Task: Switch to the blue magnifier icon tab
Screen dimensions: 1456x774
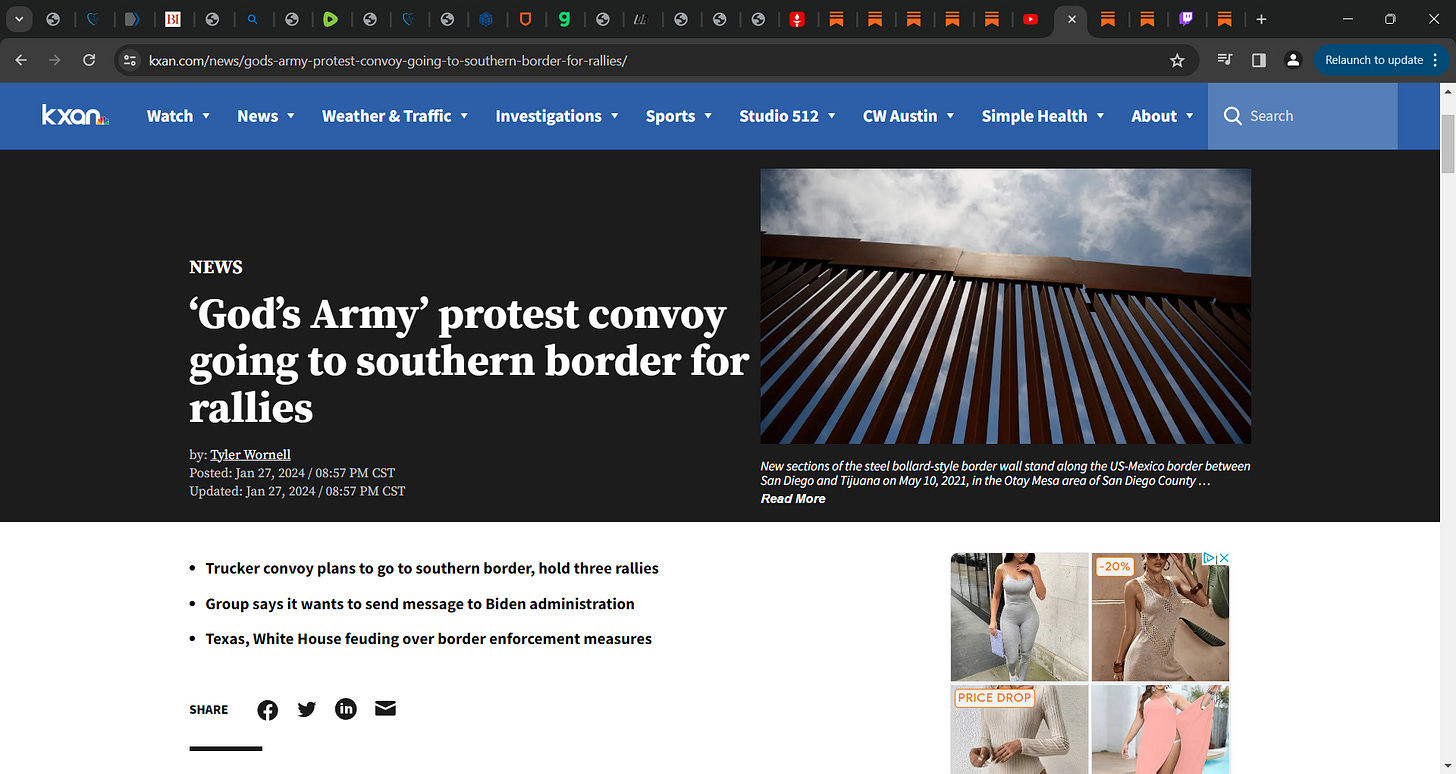Action: pyautogui.click(x=252, y=19)
